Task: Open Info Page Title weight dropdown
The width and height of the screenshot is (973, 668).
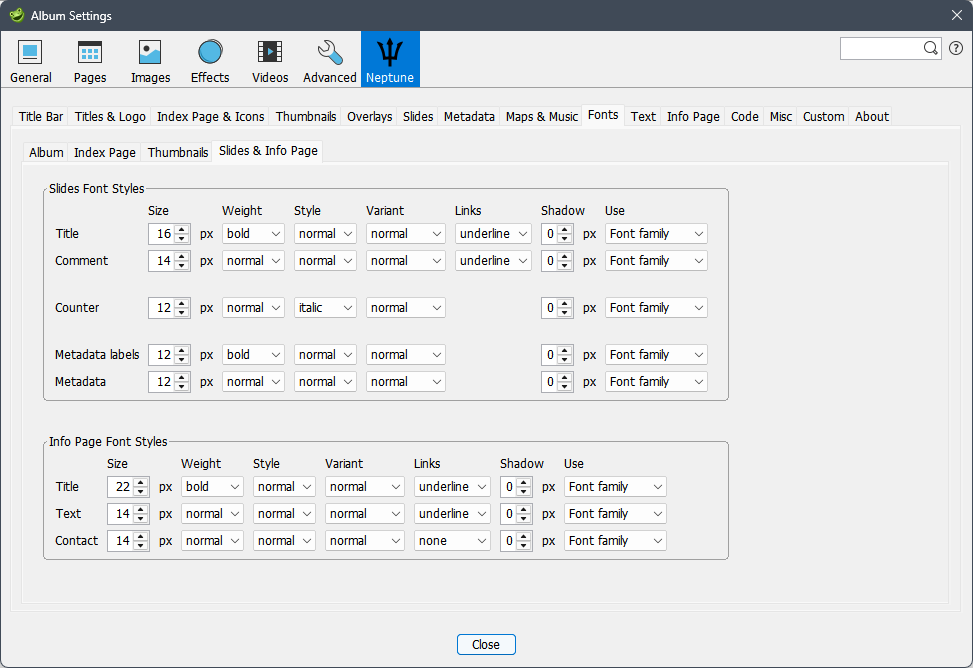Action: pos(212,487)
